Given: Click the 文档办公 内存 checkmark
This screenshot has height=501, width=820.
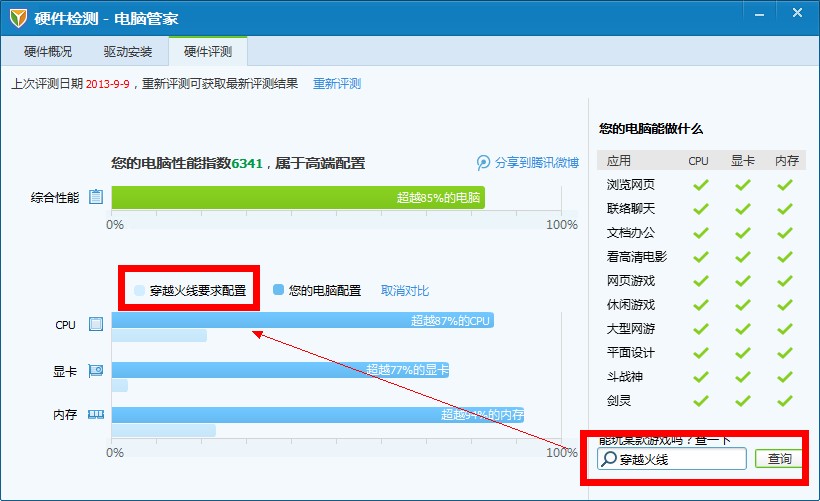Looking at the screenshot, I should pos(784,233).
